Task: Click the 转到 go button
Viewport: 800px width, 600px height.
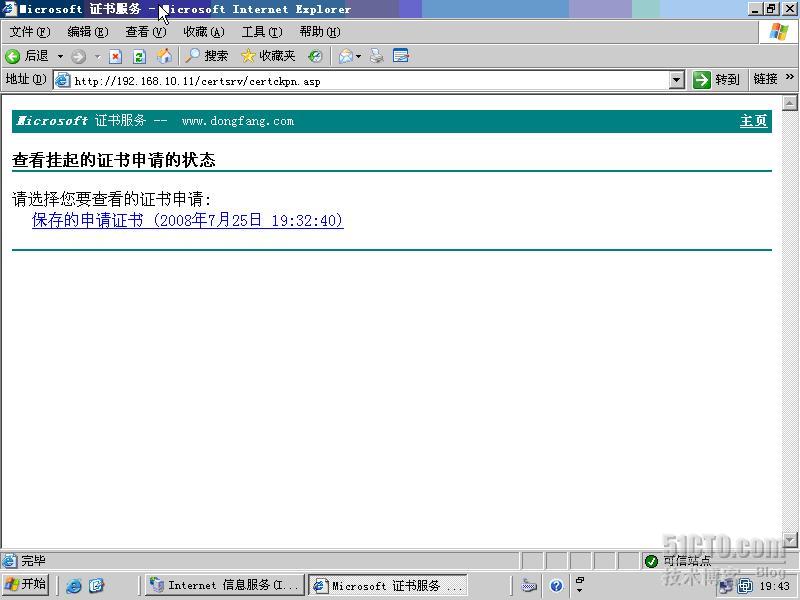Action: pos(716,80)
